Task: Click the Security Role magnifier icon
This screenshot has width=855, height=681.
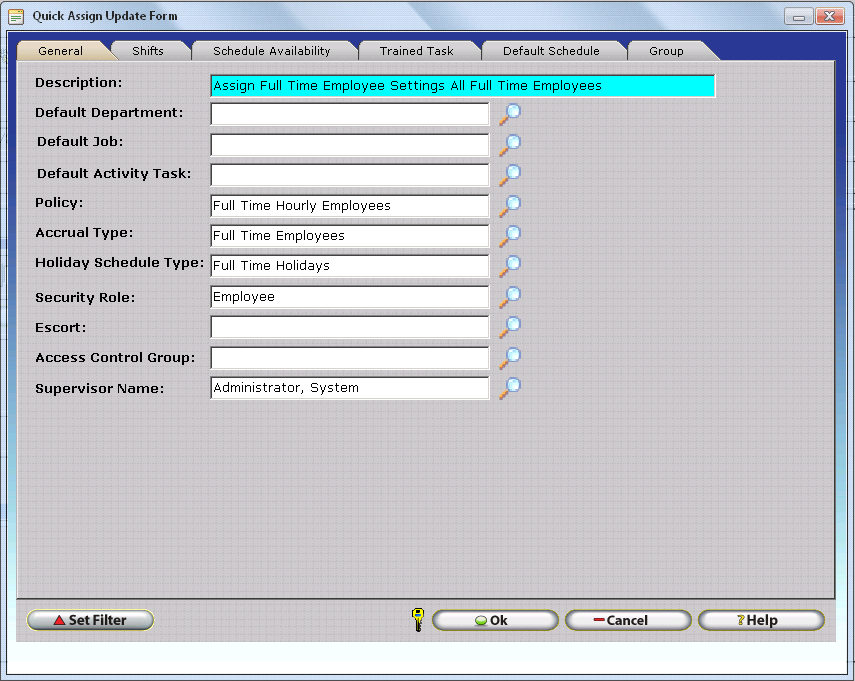Action: click(x=510, y=297)
